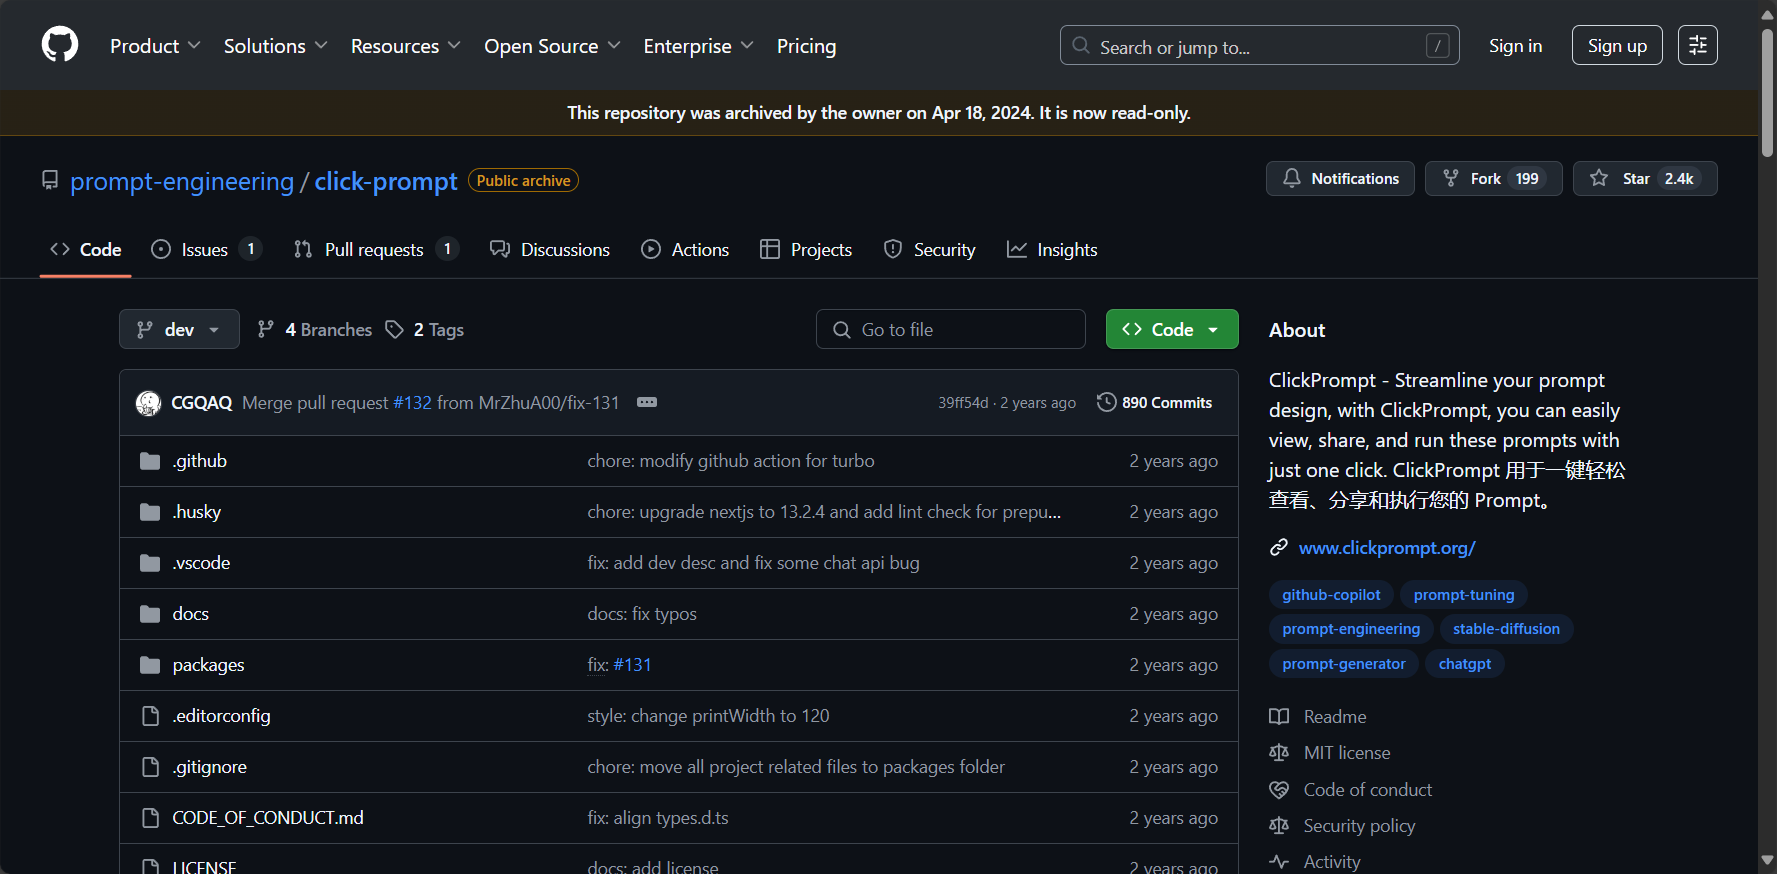Click the page vertical scrollbar thumb
Image resolution: width=1777 pixels, height=874 pixels.
point(1767,91)
